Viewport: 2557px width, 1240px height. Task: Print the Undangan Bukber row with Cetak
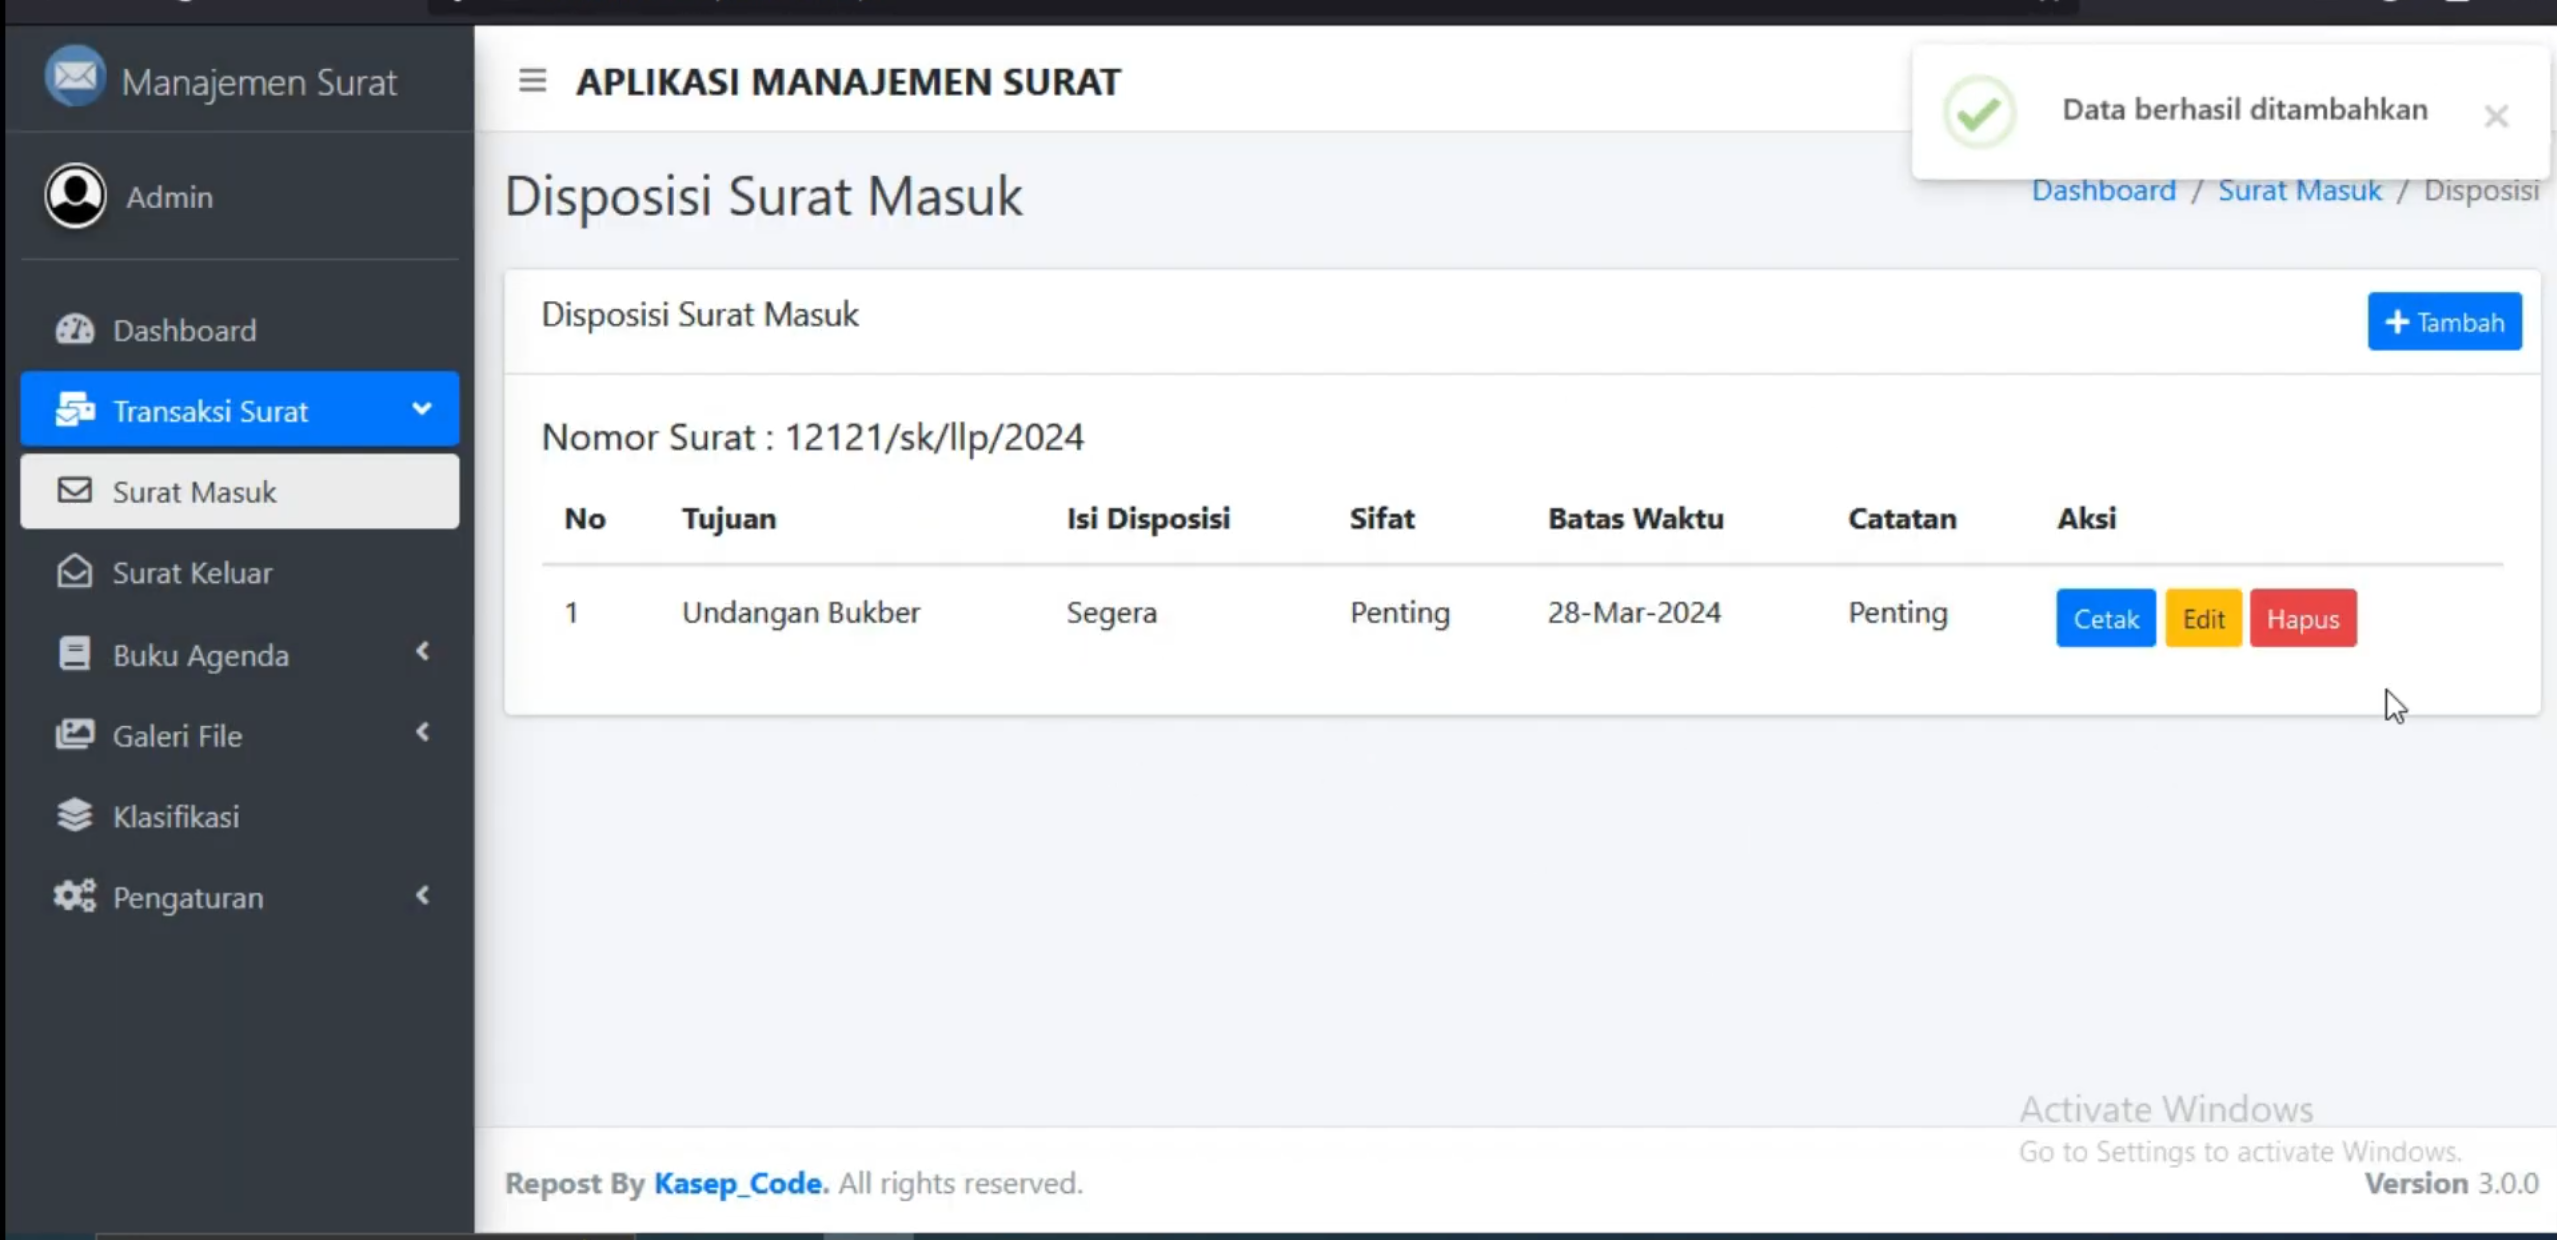click(x=2105, y=618)
